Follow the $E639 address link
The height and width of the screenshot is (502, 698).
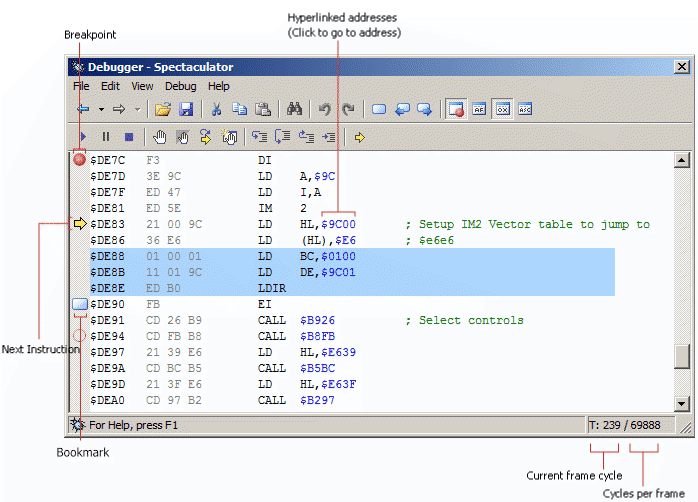(x=338, y=352)
